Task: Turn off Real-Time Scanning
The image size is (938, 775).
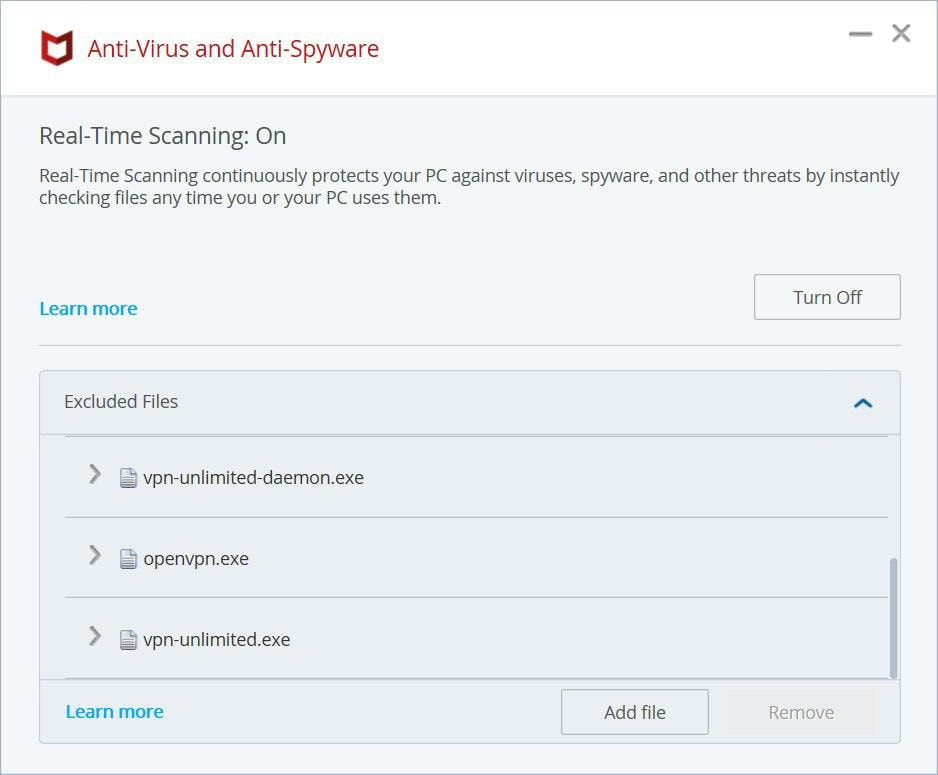Action: (827, 297)
